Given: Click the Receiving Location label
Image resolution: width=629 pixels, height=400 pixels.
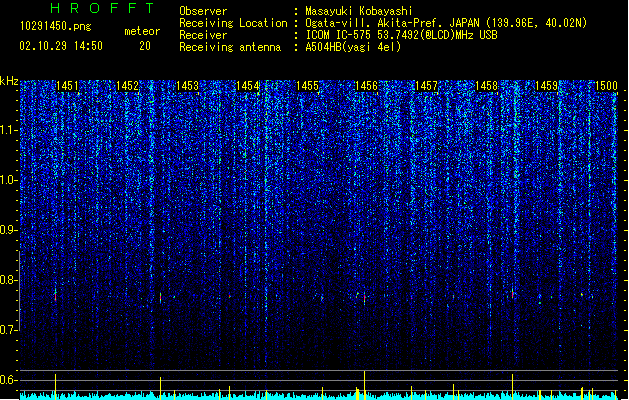Looking at the screenshot, I should [x=233, y=23].
